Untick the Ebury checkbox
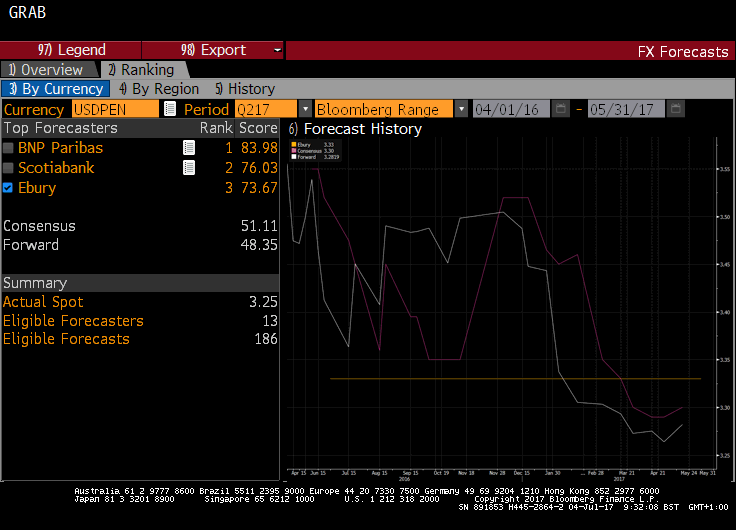 (x=8, y=188)
